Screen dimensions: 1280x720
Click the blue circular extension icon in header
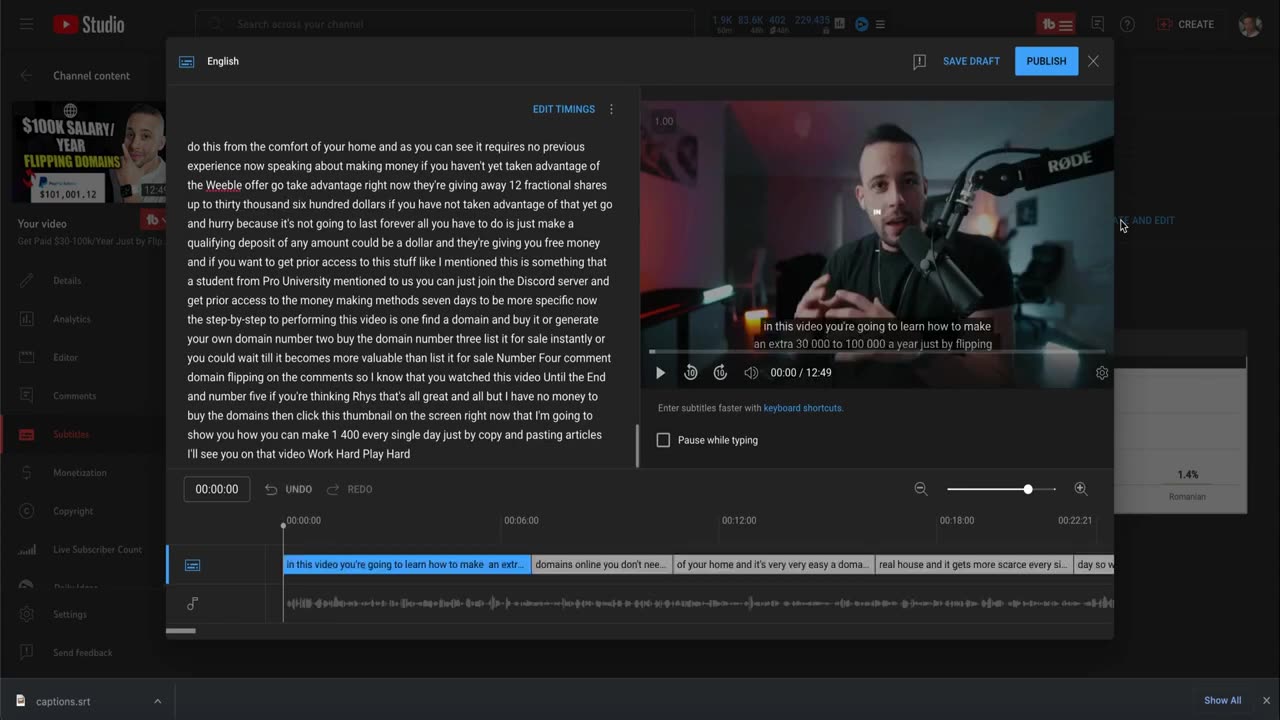click(x=862, y=24)
